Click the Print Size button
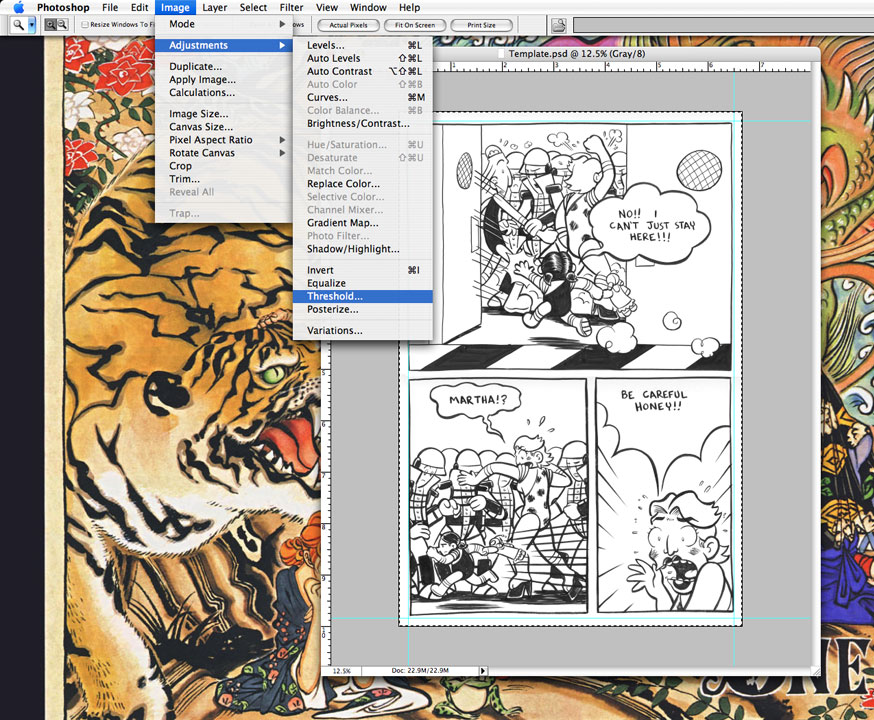The width and height of the screenshot is (874, 720). [x=481, y=25]
